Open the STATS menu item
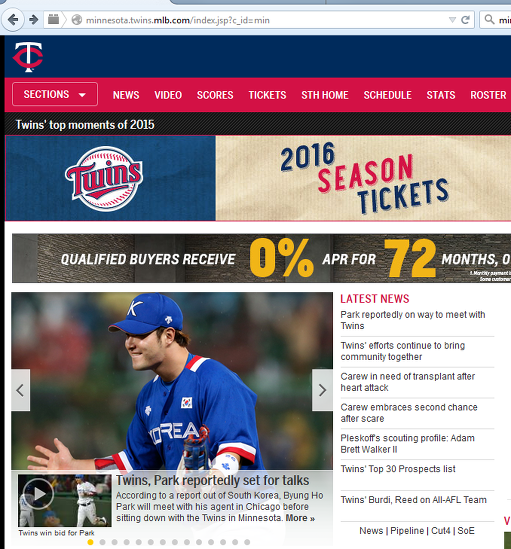 [x=441, y=95]
